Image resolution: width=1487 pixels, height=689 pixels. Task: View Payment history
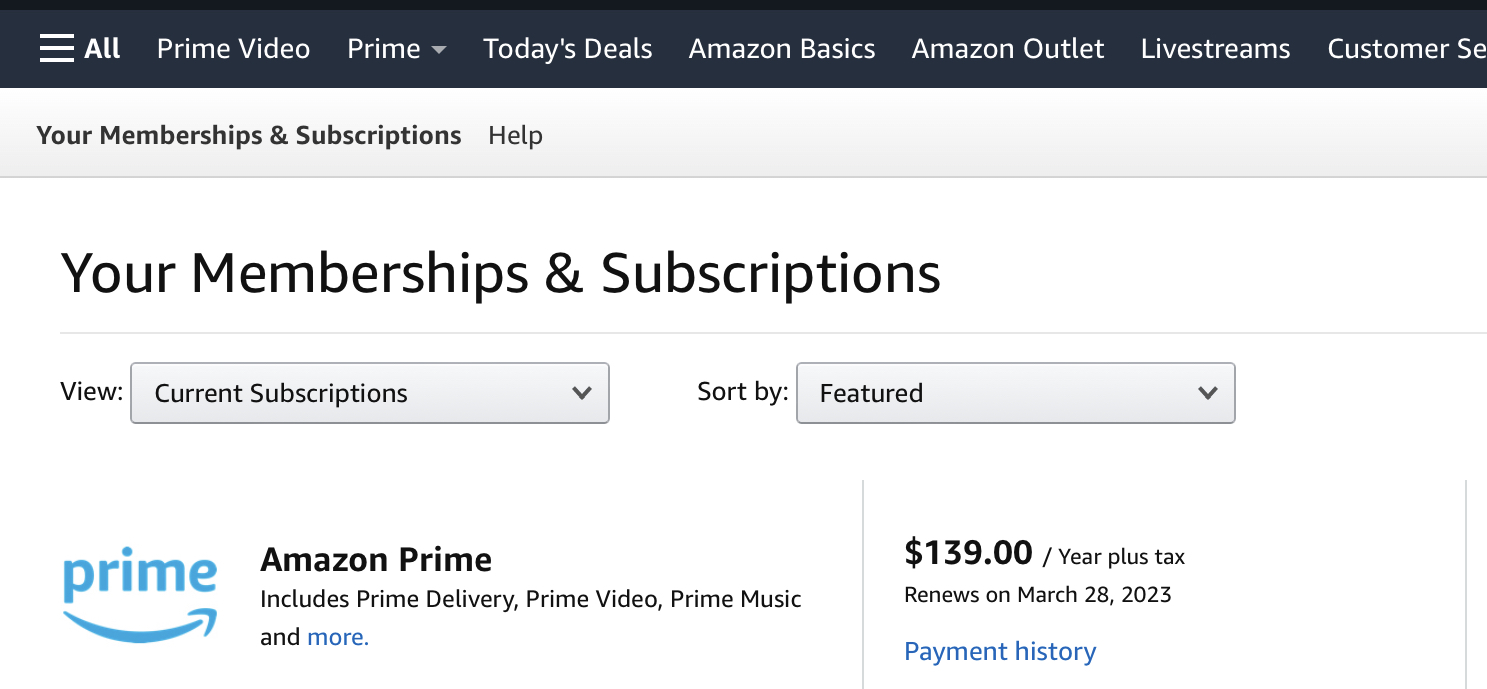(999, 651)
